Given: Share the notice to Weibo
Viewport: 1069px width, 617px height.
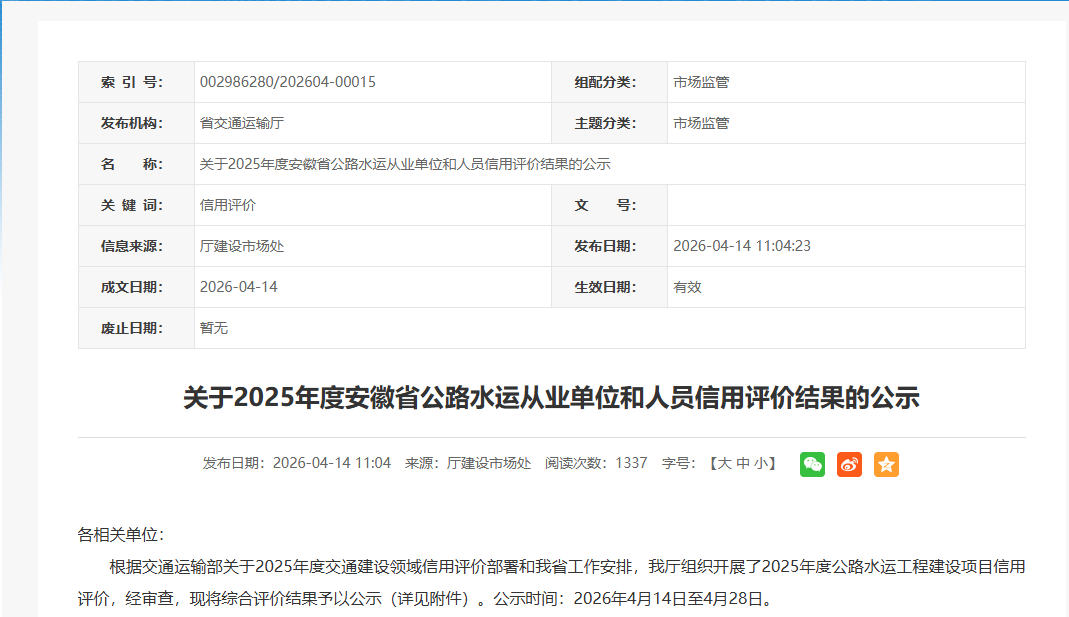Looking at the screenshot, I should pyautogui.click(x=849, y=464).
